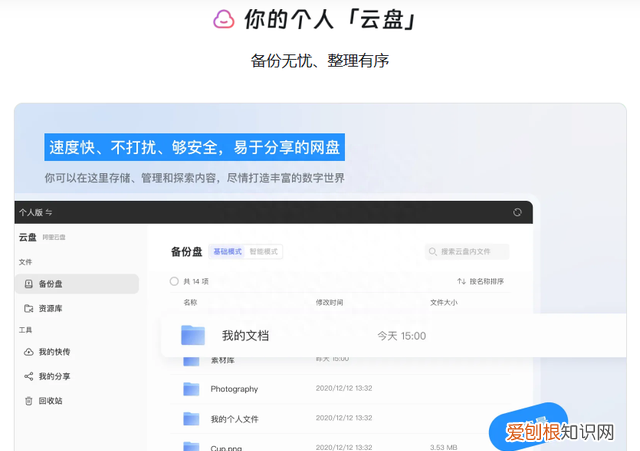This screenshot has height=451, width=640.
Task: Click the 共 14 项 item count text
Action: point(196,281)
